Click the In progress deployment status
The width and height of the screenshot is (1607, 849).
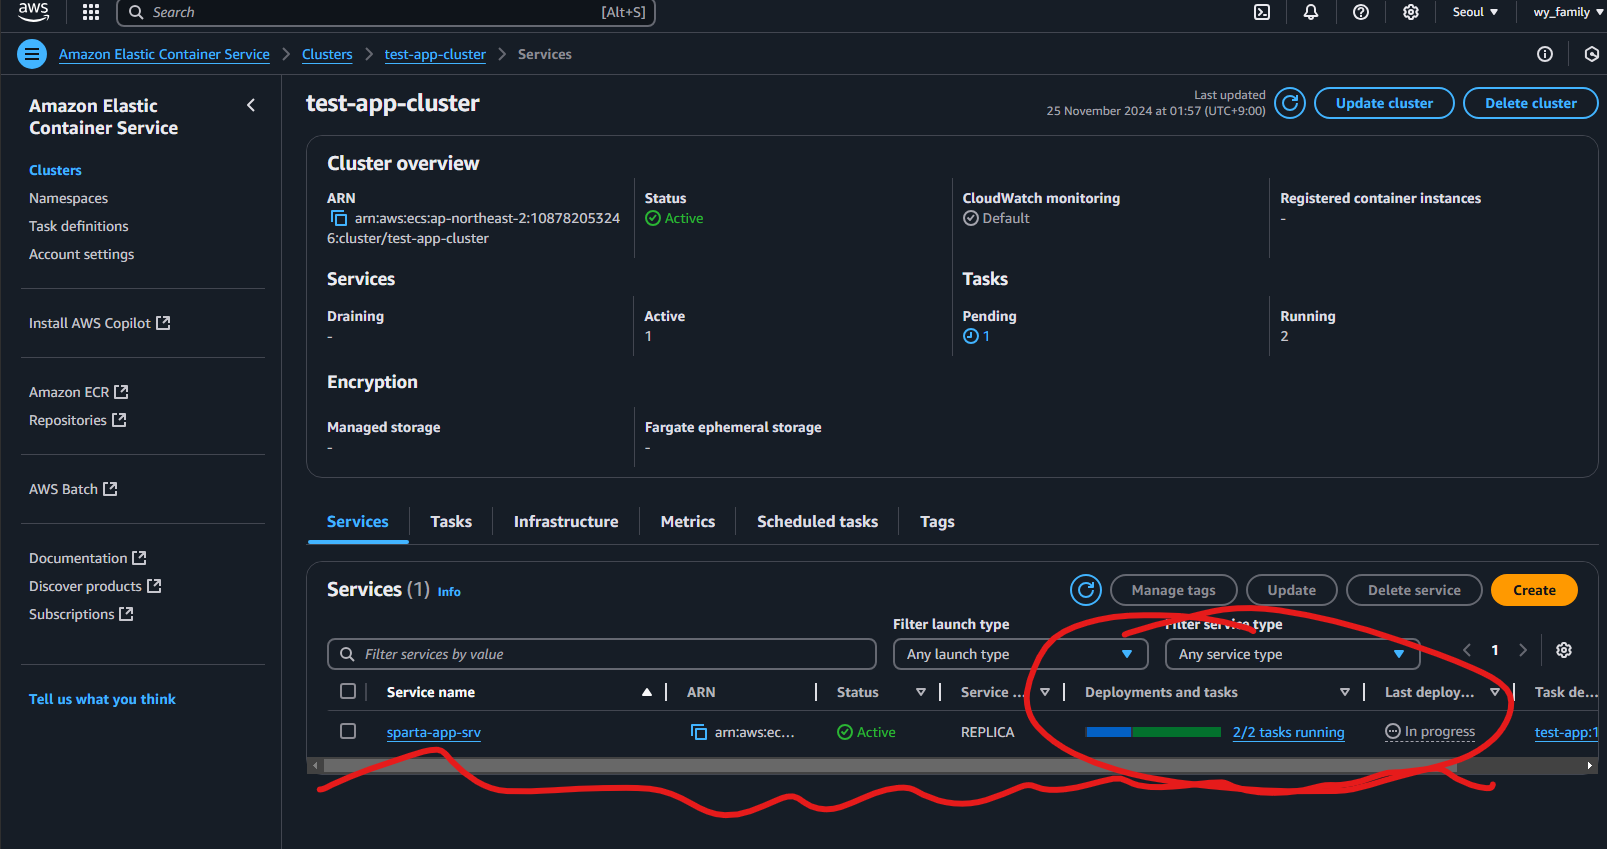1430,732
